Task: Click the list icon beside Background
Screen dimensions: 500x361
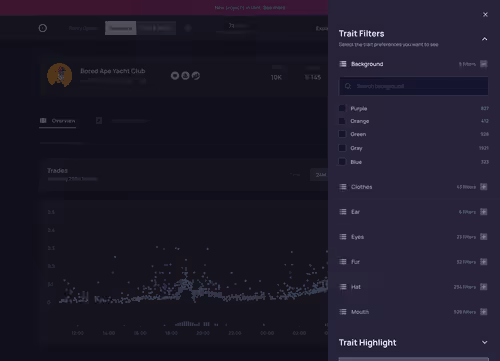Action: click(343, 64)
